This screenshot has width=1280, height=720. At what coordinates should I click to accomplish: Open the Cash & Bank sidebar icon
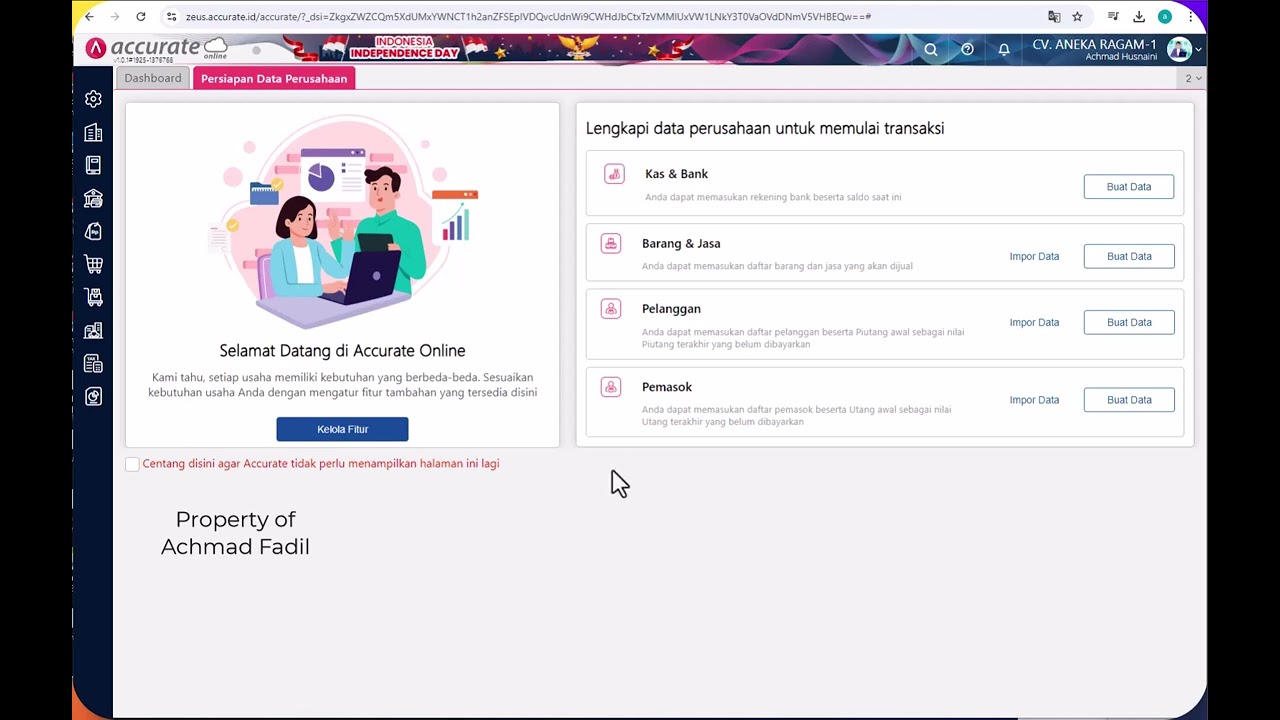click(93, 198)
